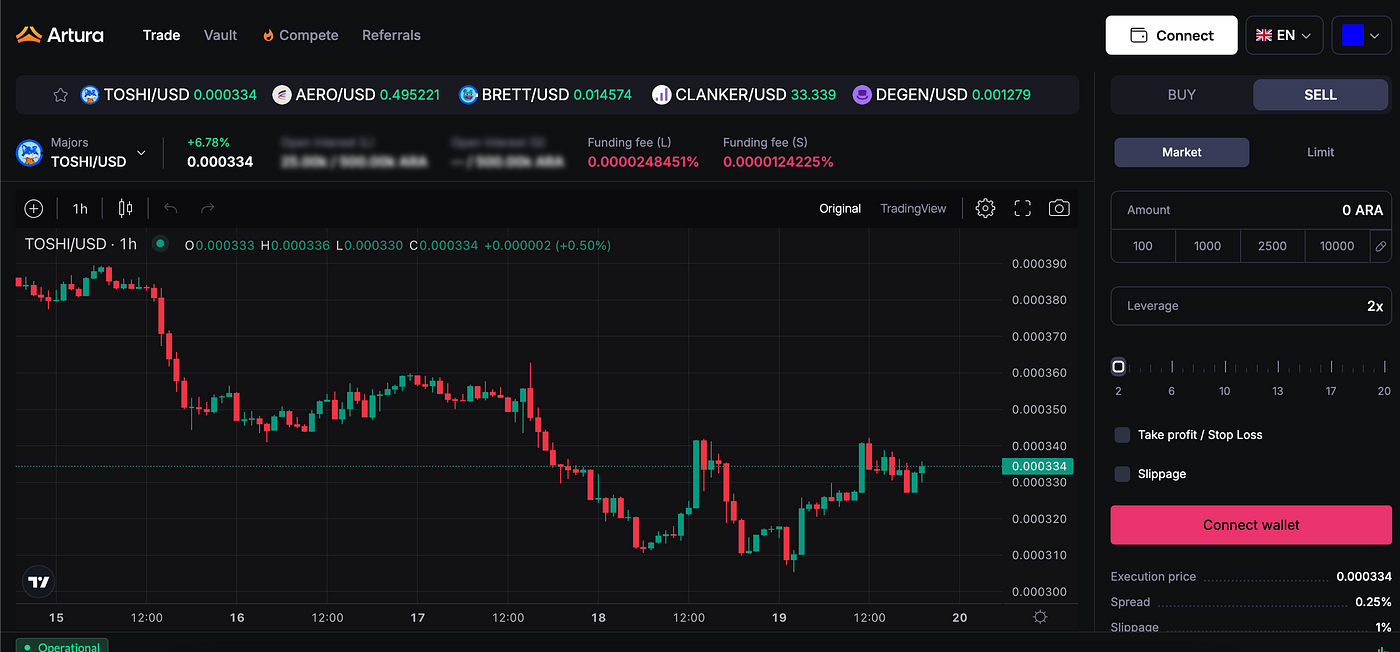Open the blue color theme dropdown
Viewport: 1400px width, 652px height.
click(x=1361, y=35)
